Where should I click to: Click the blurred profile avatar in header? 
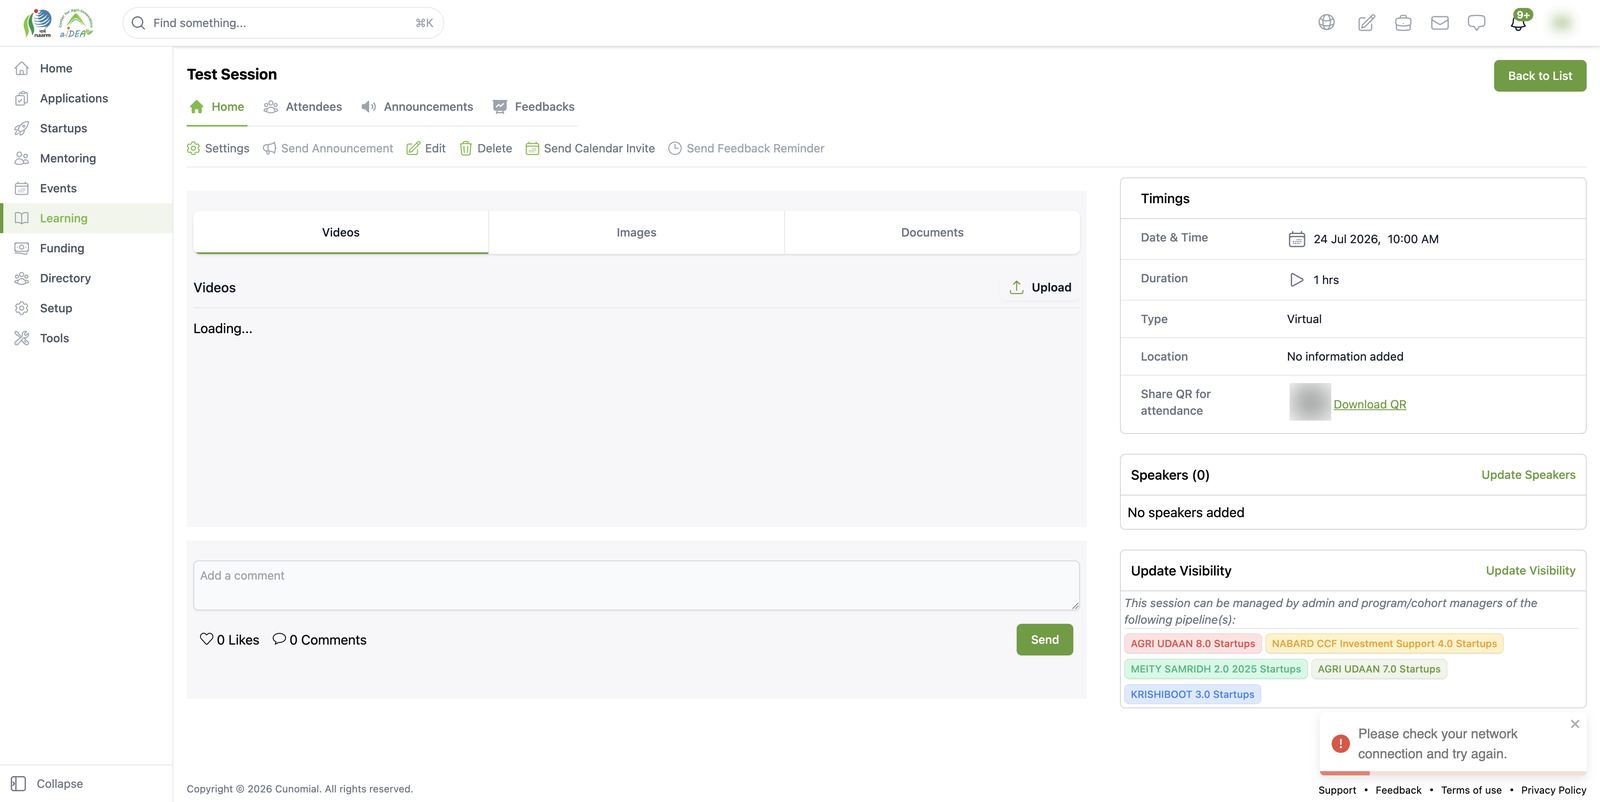[x=1562, y=22]
